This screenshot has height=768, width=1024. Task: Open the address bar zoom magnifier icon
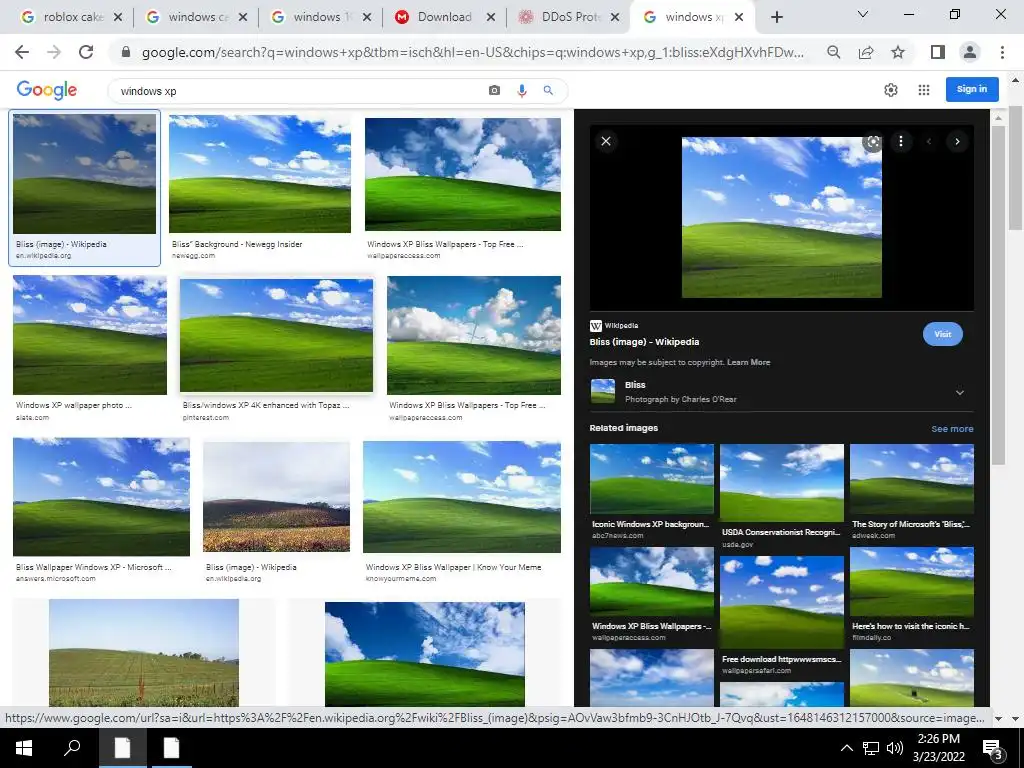click(833, 52)
